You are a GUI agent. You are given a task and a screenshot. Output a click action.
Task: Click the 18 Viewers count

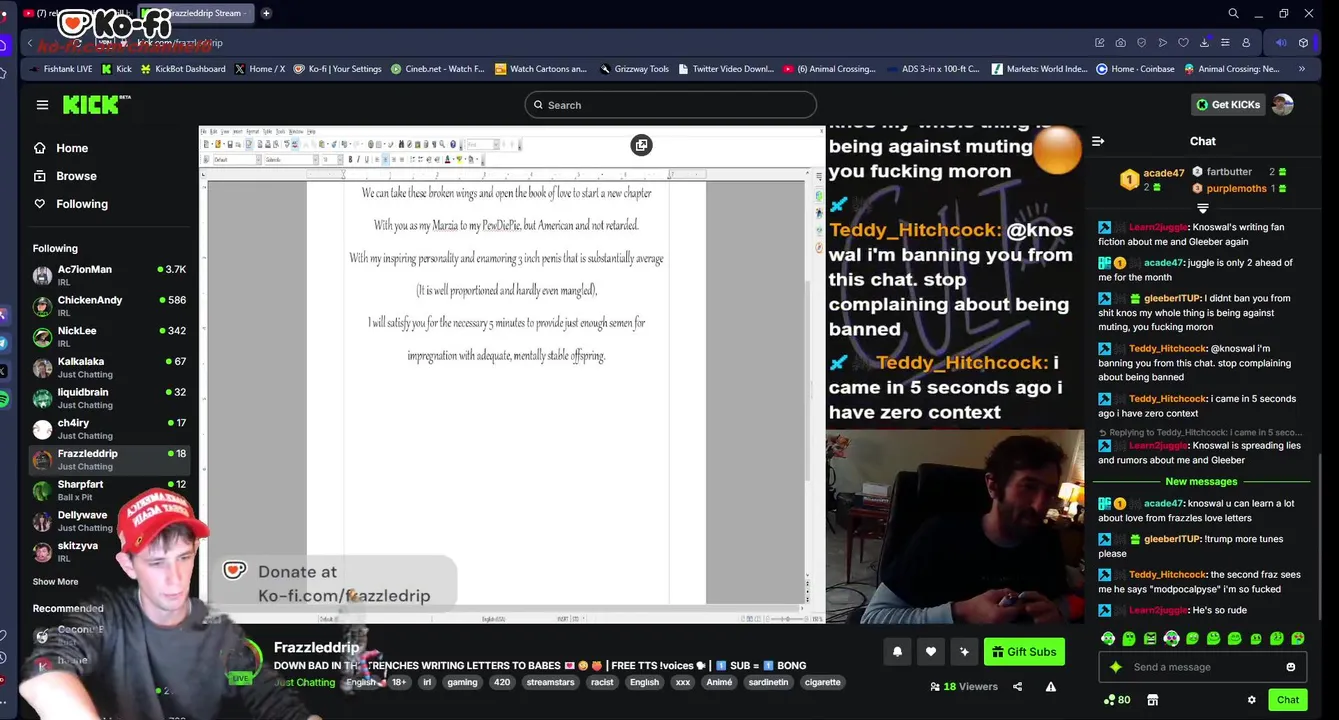[964, 687]
